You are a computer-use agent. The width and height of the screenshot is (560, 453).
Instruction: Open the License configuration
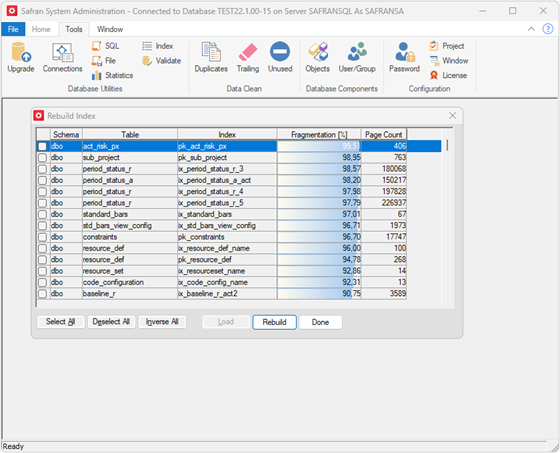pos(449,75)
